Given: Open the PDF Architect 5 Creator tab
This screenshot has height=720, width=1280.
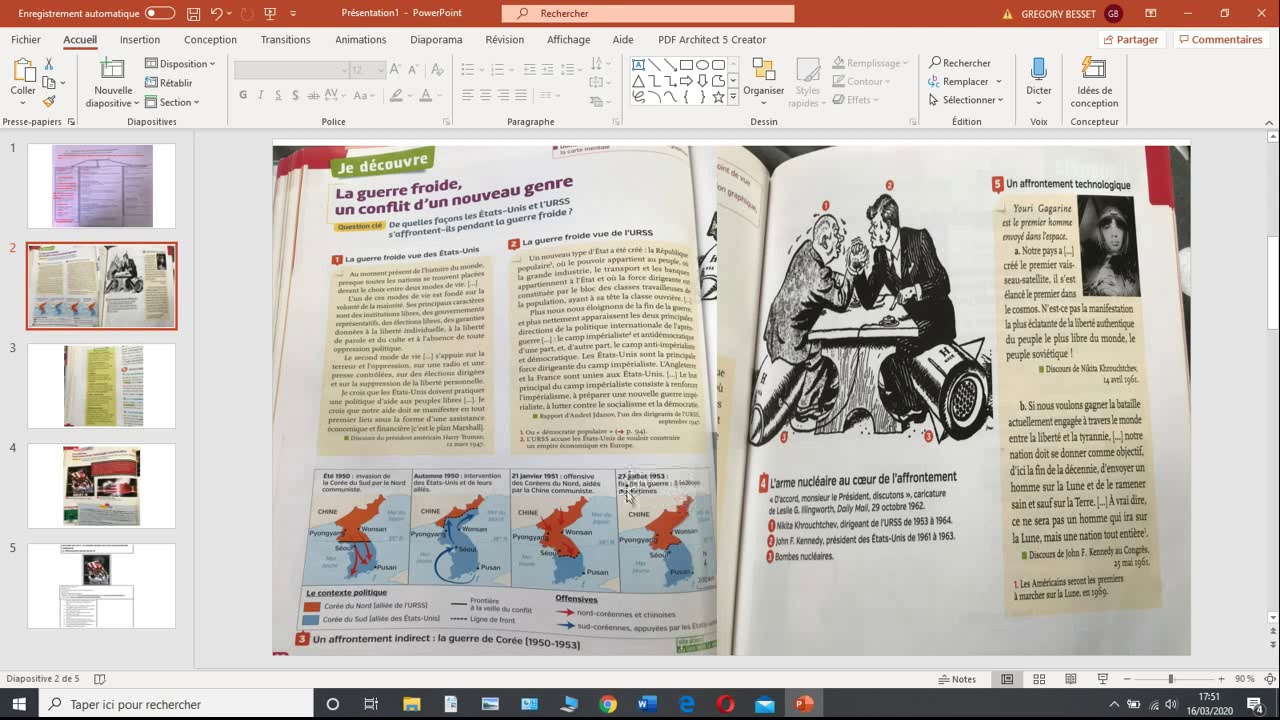Looking at the screenshot, I should pos(712,40).
